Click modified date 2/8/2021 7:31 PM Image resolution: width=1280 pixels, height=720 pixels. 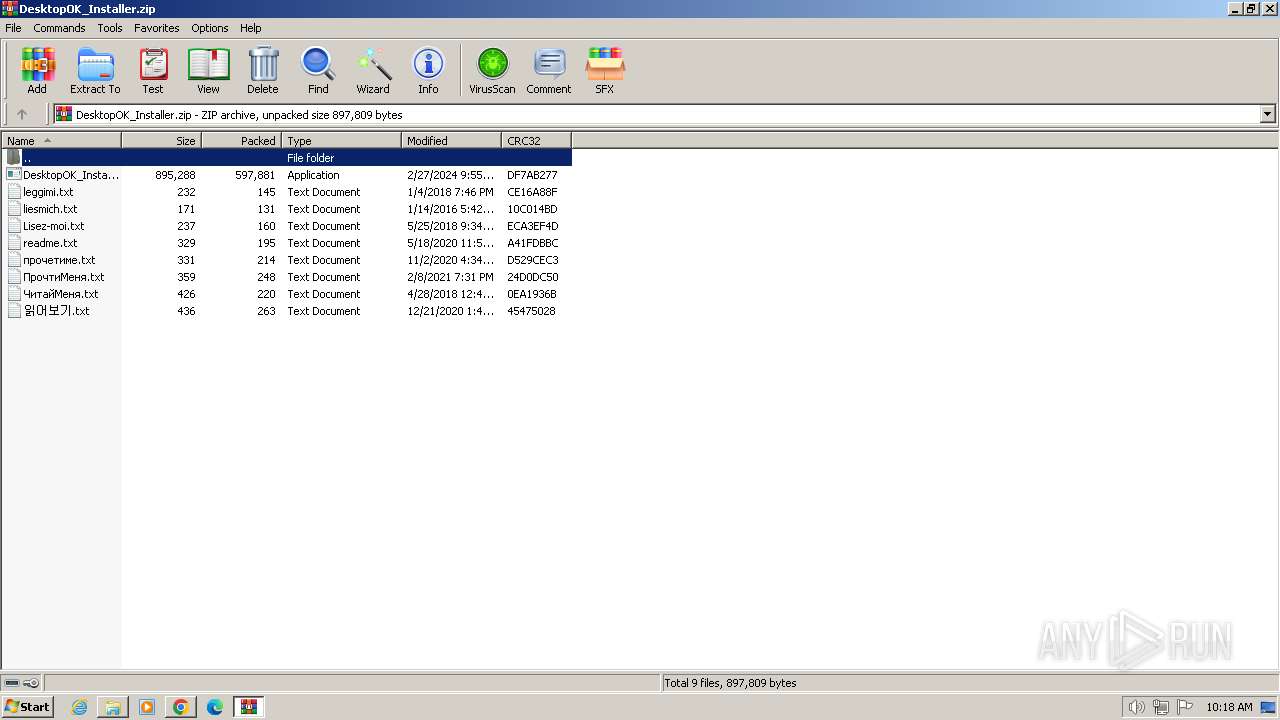[450, 277]
